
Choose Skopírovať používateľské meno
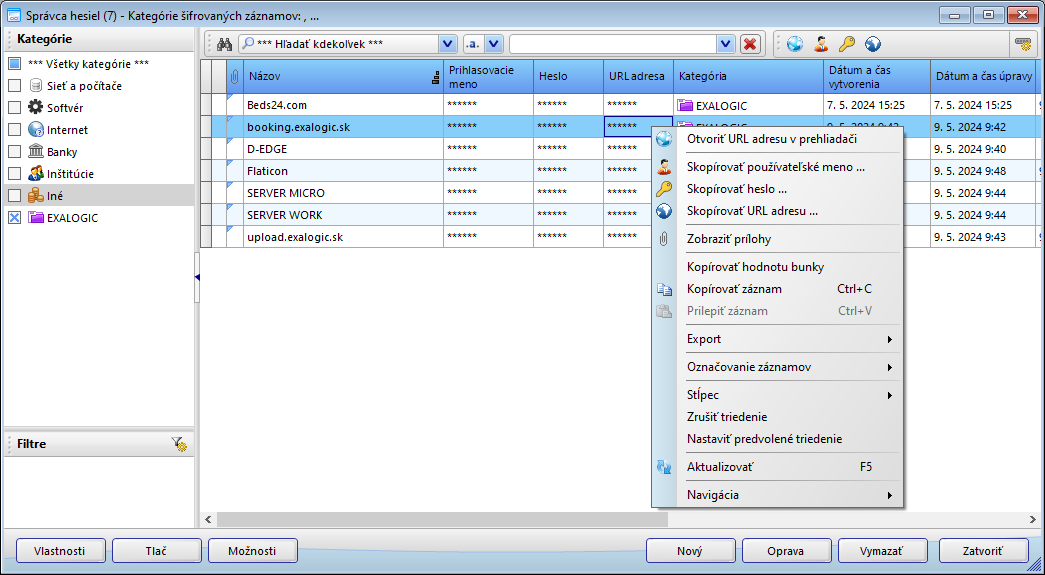click(789, 167)
